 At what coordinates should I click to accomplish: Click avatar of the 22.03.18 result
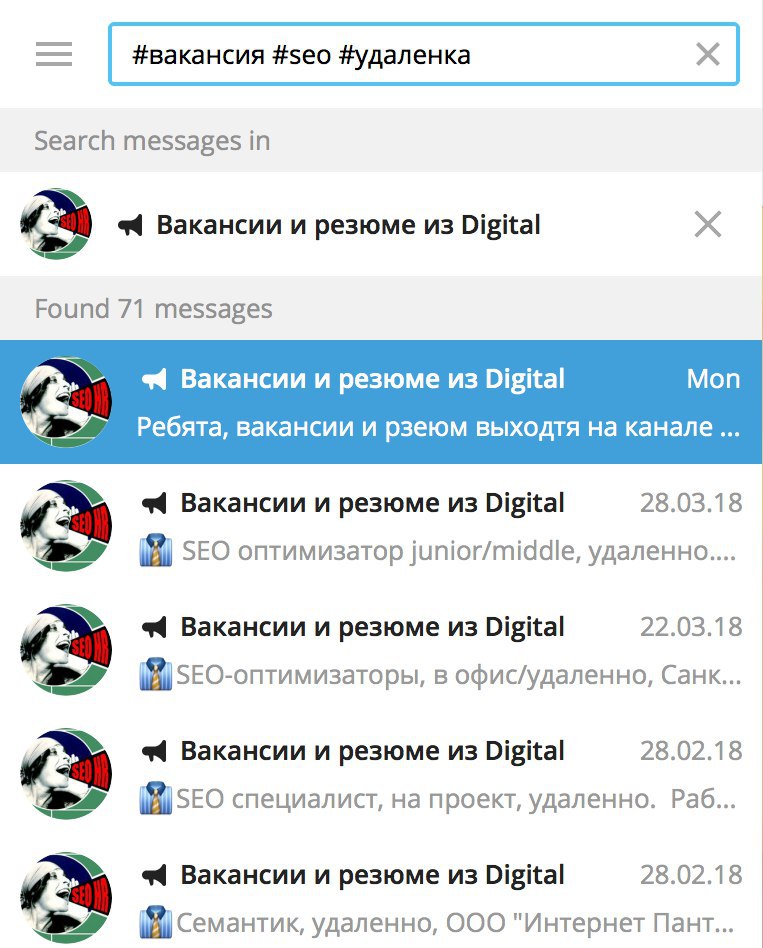click(x=67, y=650)
